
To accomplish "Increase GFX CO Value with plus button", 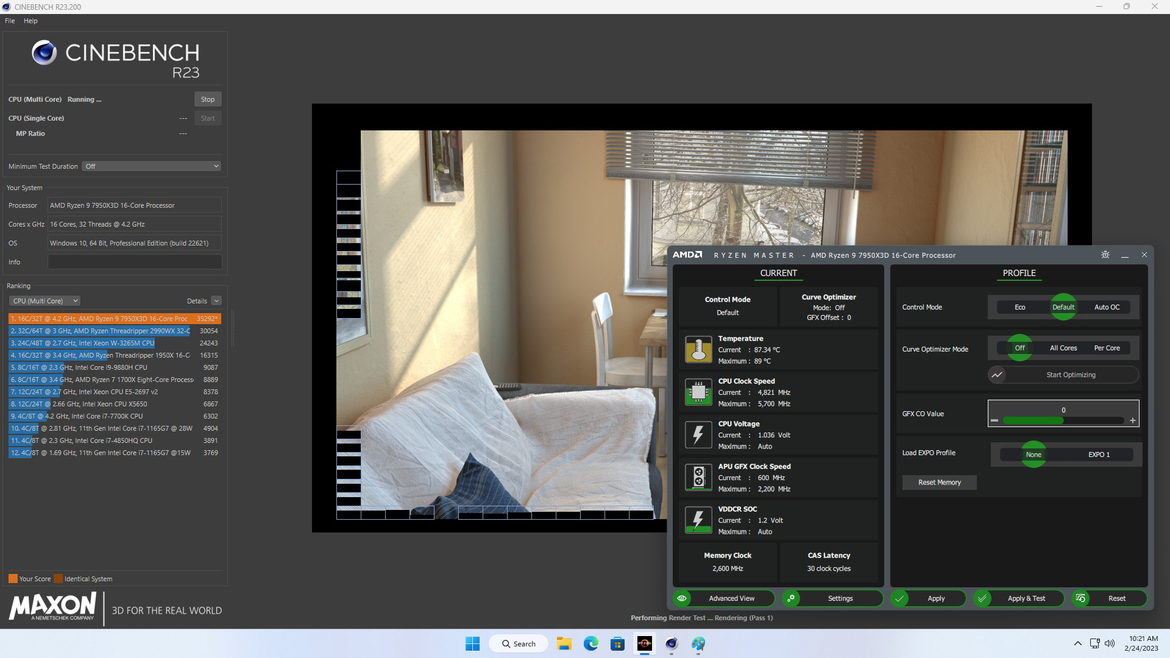I will tap(1133, 421).
